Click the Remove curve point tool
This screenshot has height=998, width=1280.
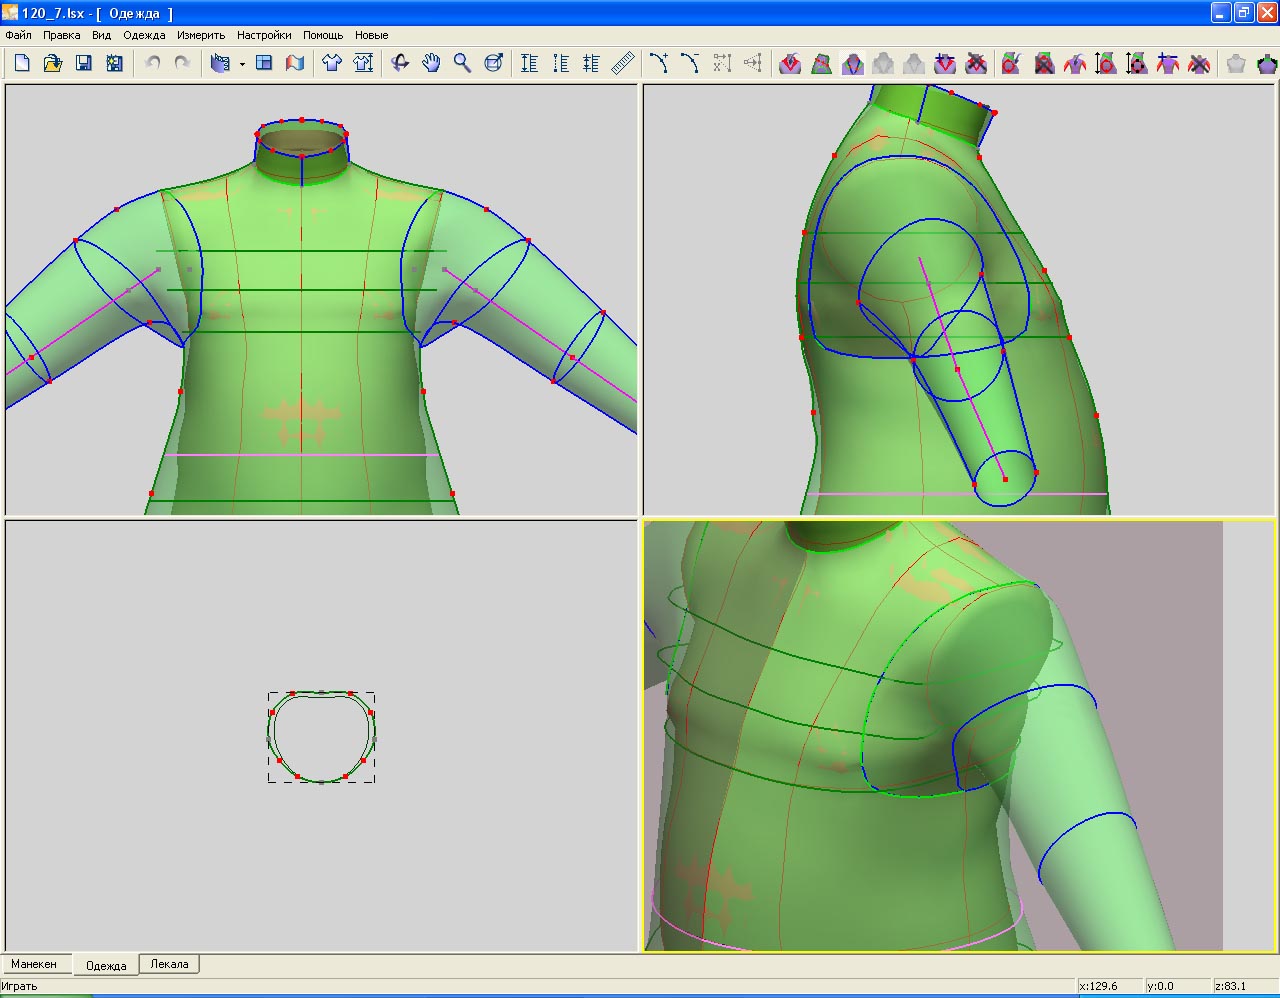(x=690, y=63)
